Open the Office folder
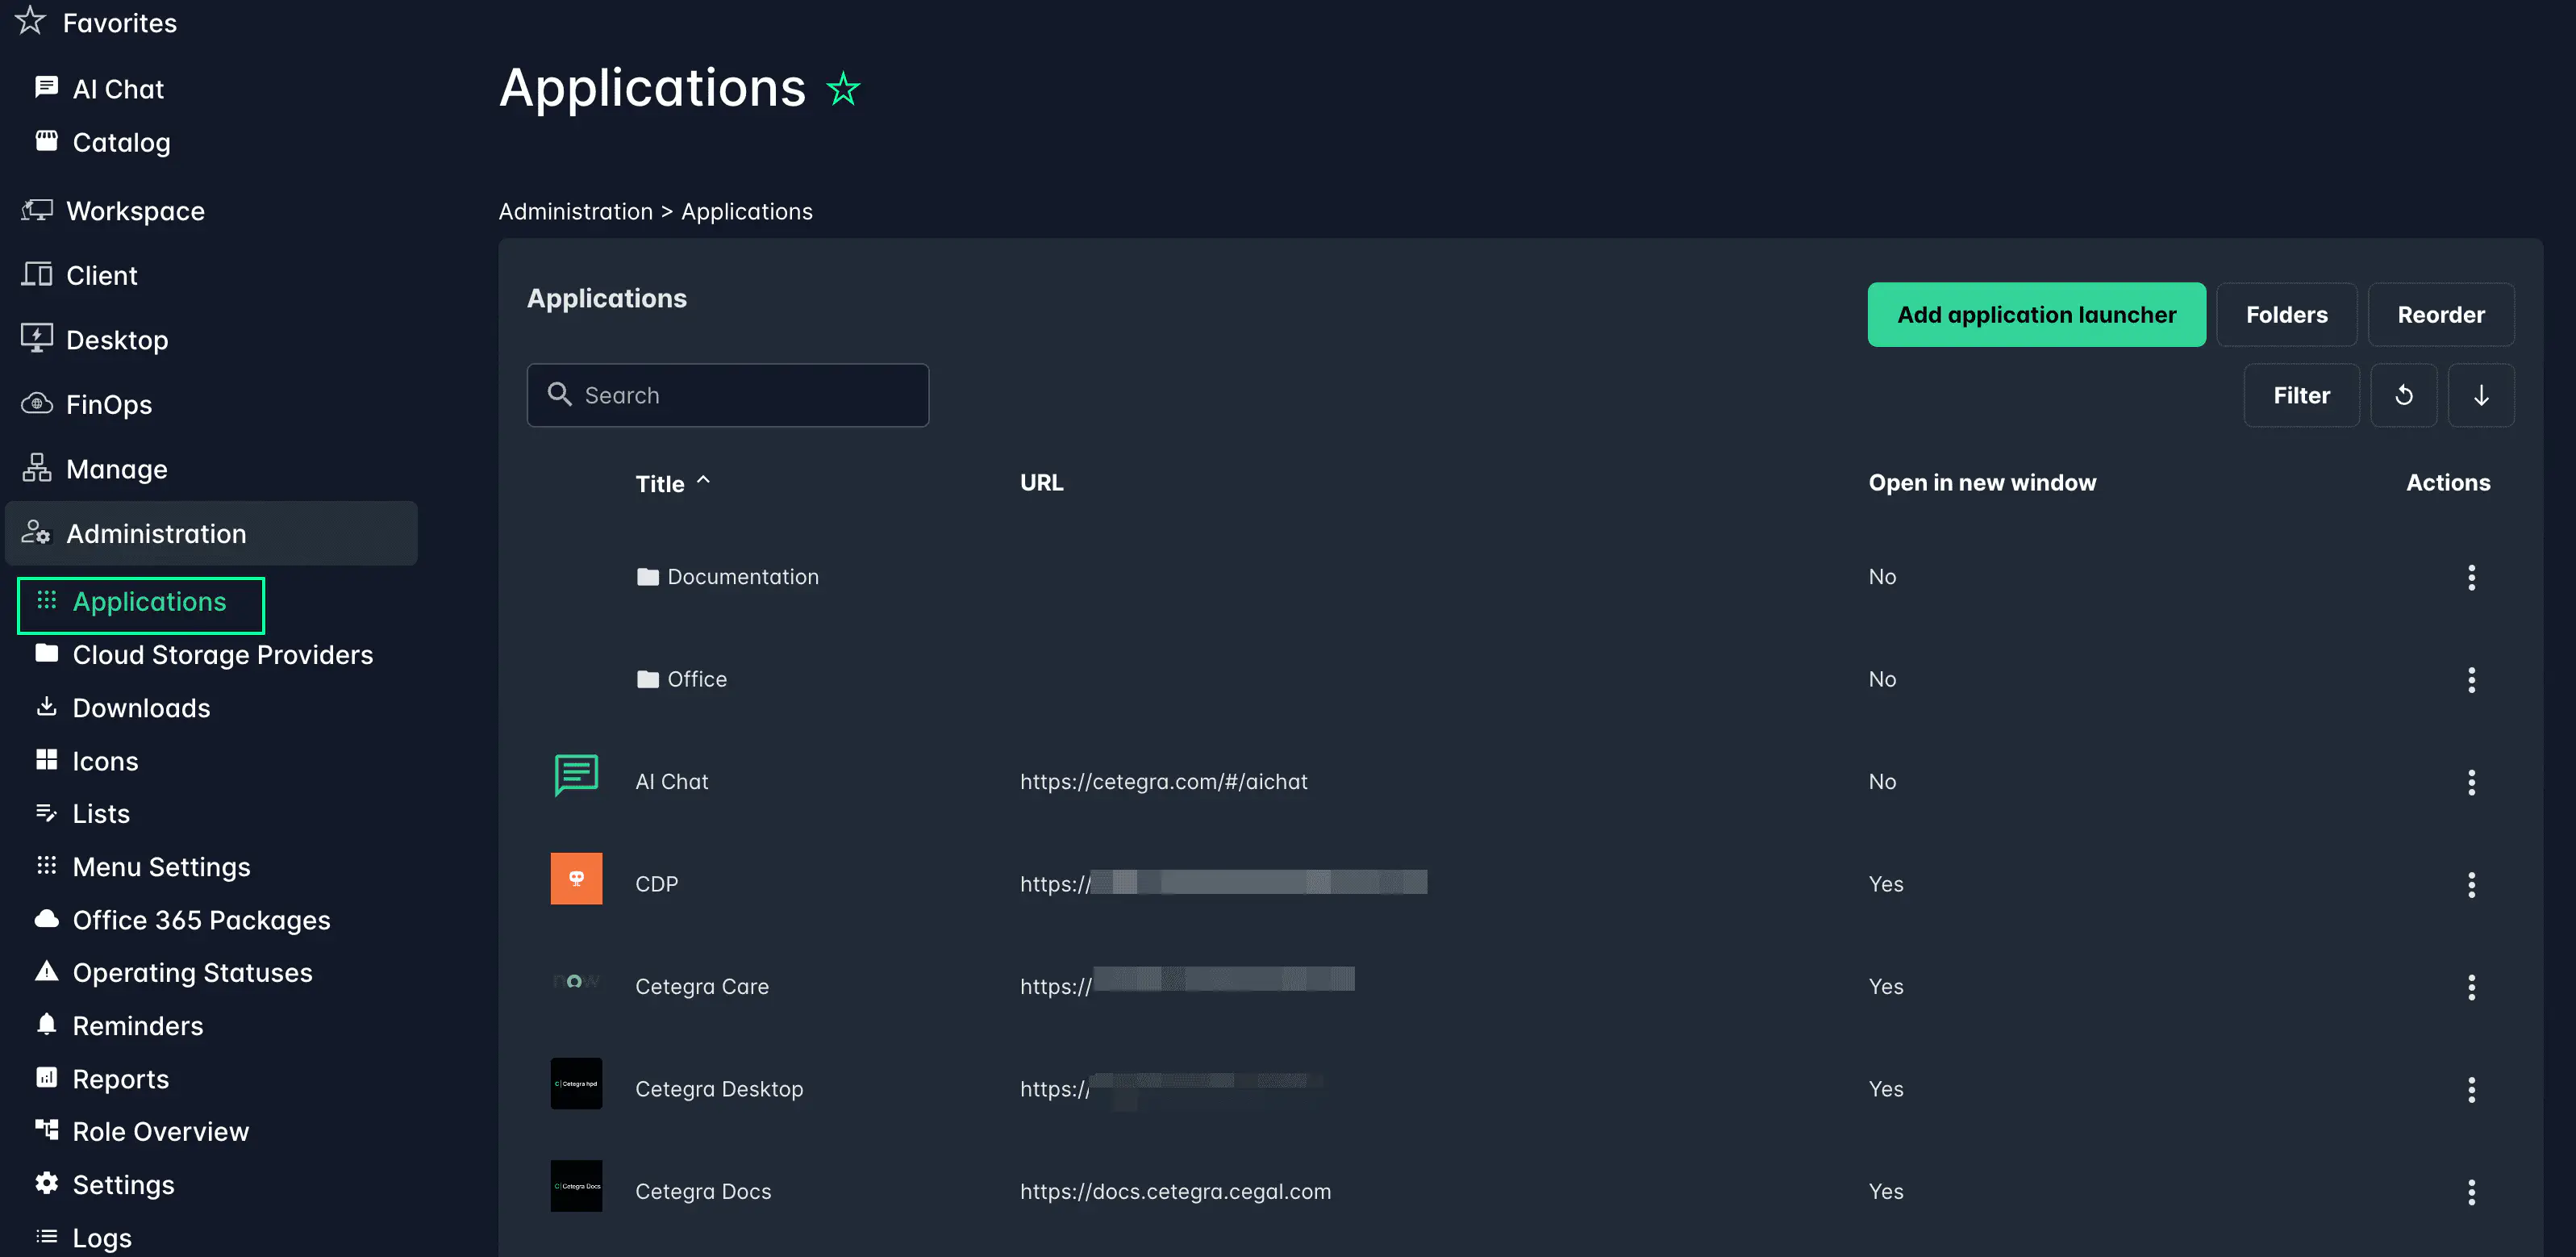Viewport: 2576px width, 1257px height. click(x=696, y=679)
